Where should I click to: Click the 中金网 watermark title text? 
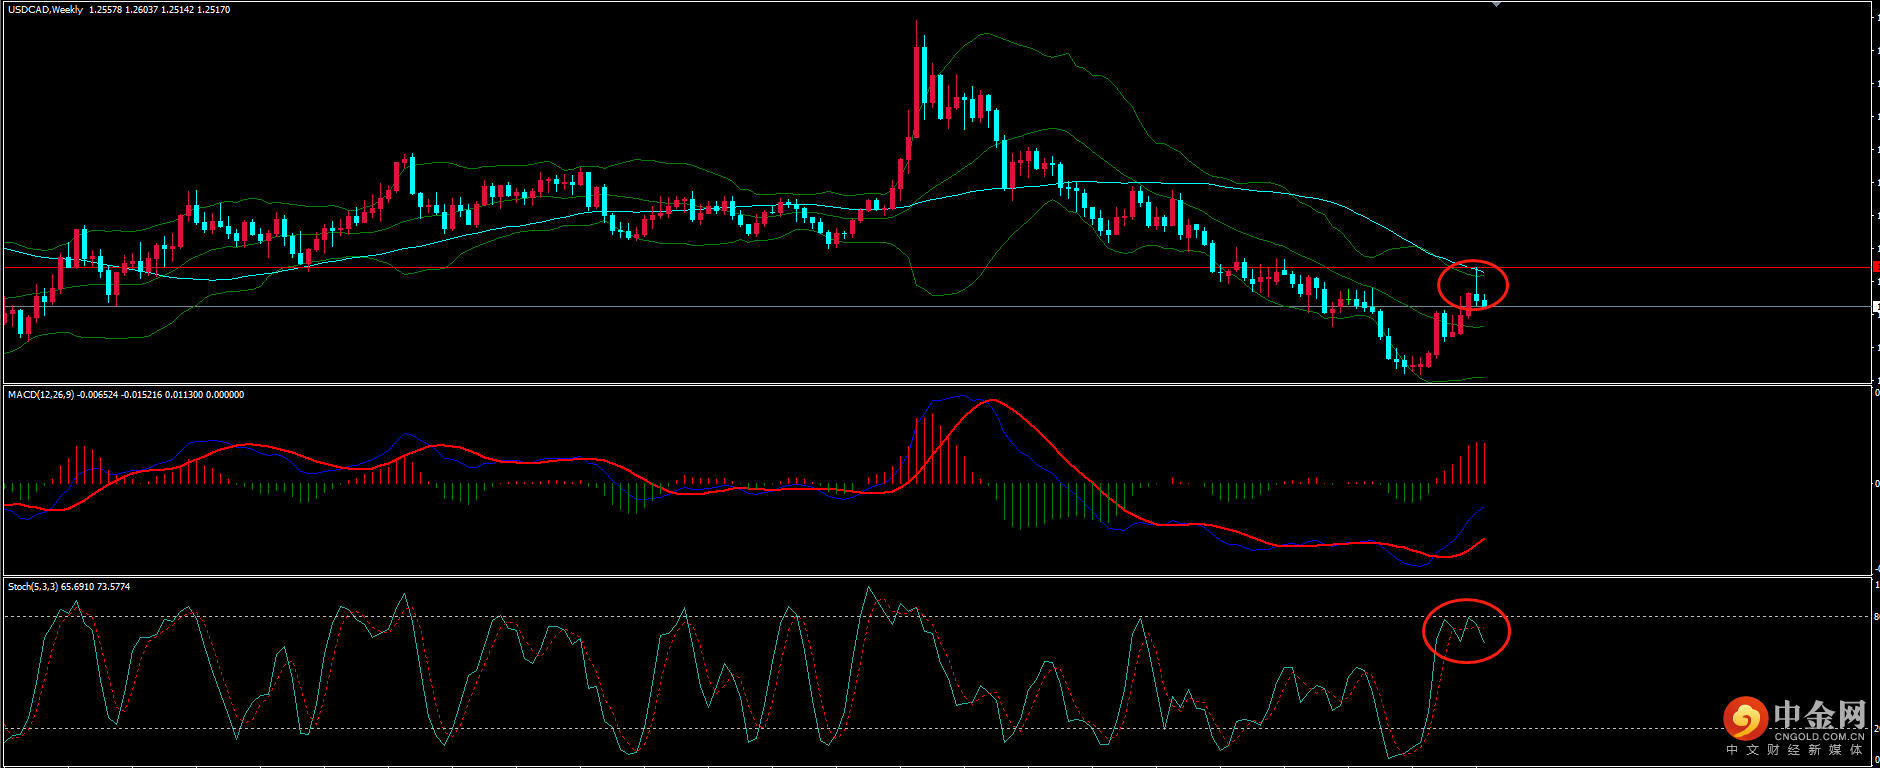(1819, 714)
